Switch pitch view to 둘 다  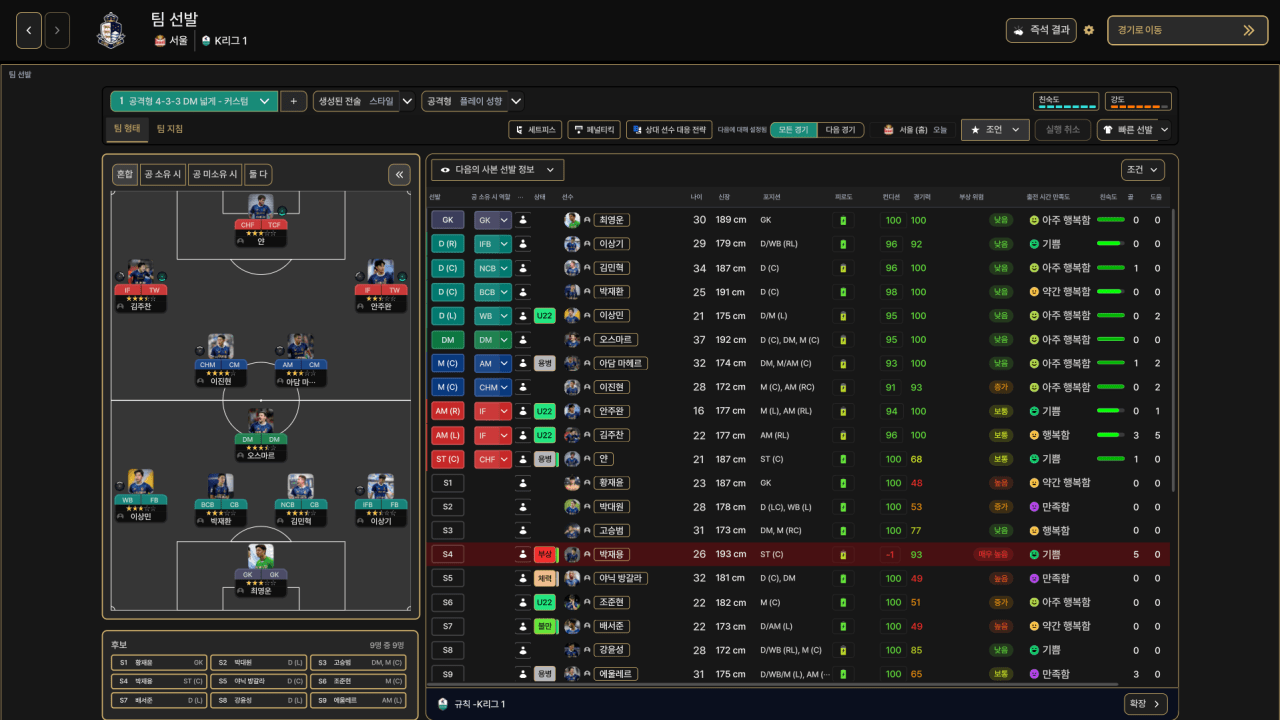(x=258, y=175)
